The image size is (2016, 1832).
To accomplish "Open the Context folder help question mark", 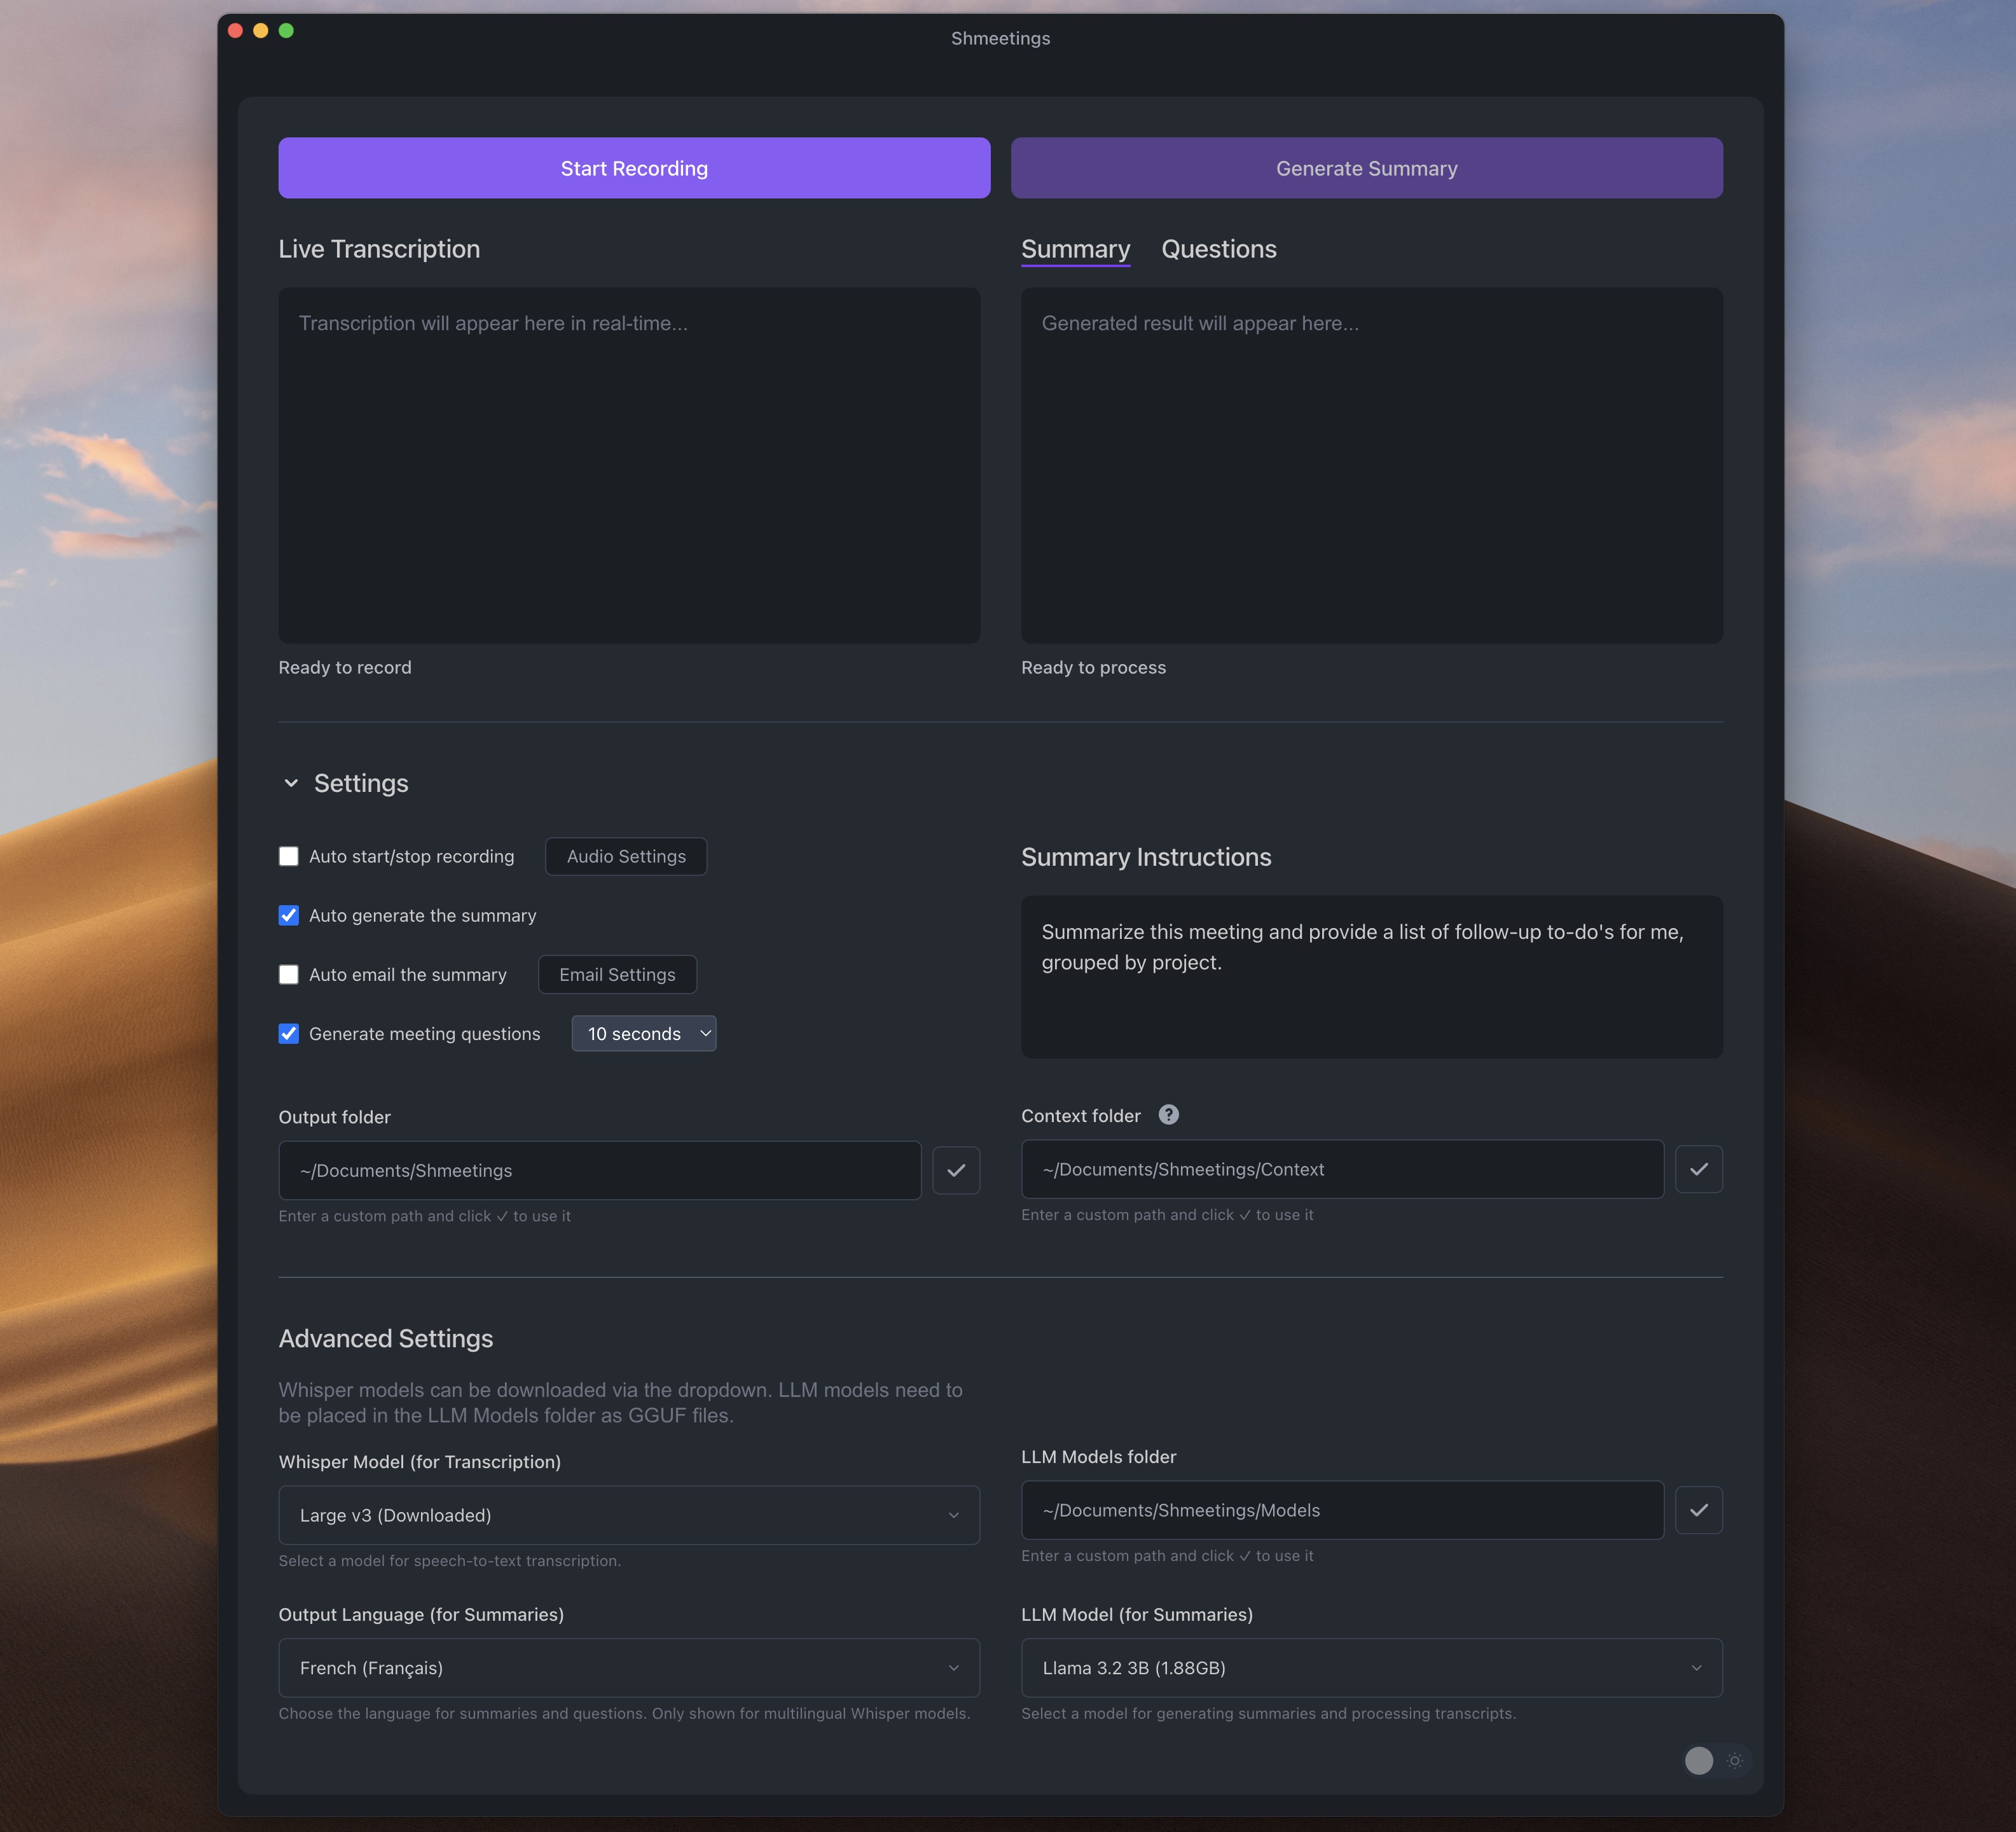I will click(x=1168, y=1114).
